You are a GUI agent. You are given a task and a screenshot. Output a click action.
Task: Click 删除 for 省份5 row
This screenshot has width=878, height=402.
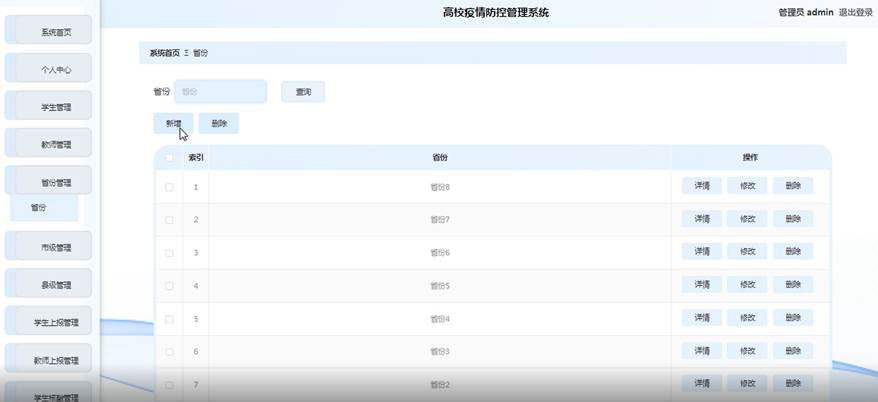pyautogui.click(x=793, y=284)
